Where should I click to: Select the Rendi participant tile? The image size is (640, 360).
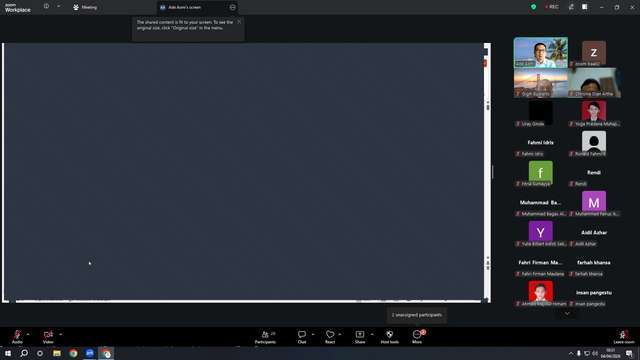pyautogui.click(x=594, y=173)
